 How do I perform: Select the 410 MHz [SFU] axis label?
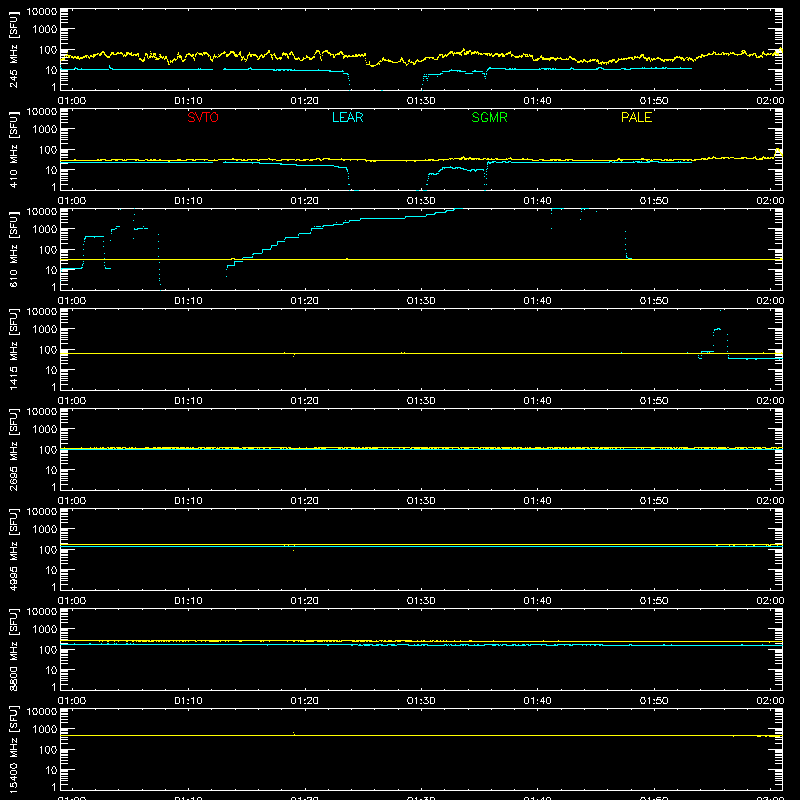(x=13, y=149)
